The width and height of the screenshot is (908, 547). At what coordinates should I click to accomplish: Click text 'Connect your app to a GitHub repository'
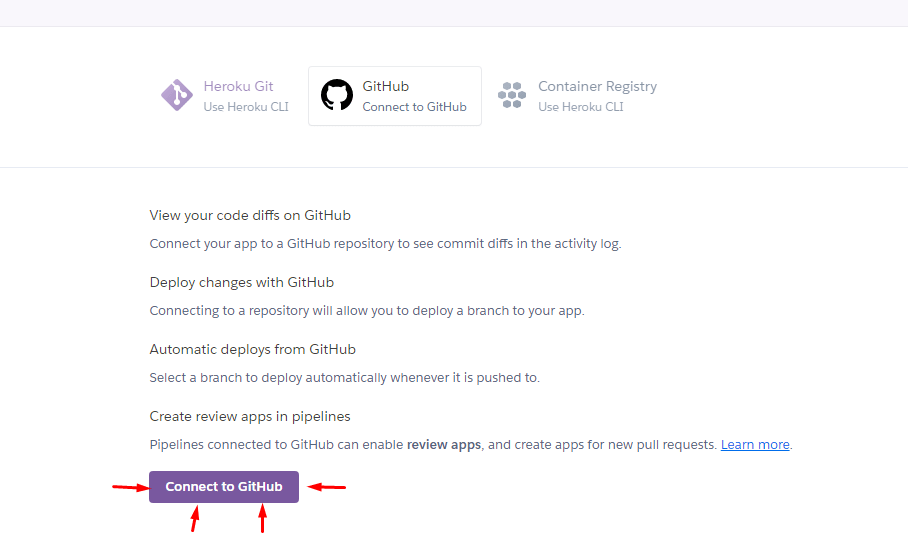(272, 244)
